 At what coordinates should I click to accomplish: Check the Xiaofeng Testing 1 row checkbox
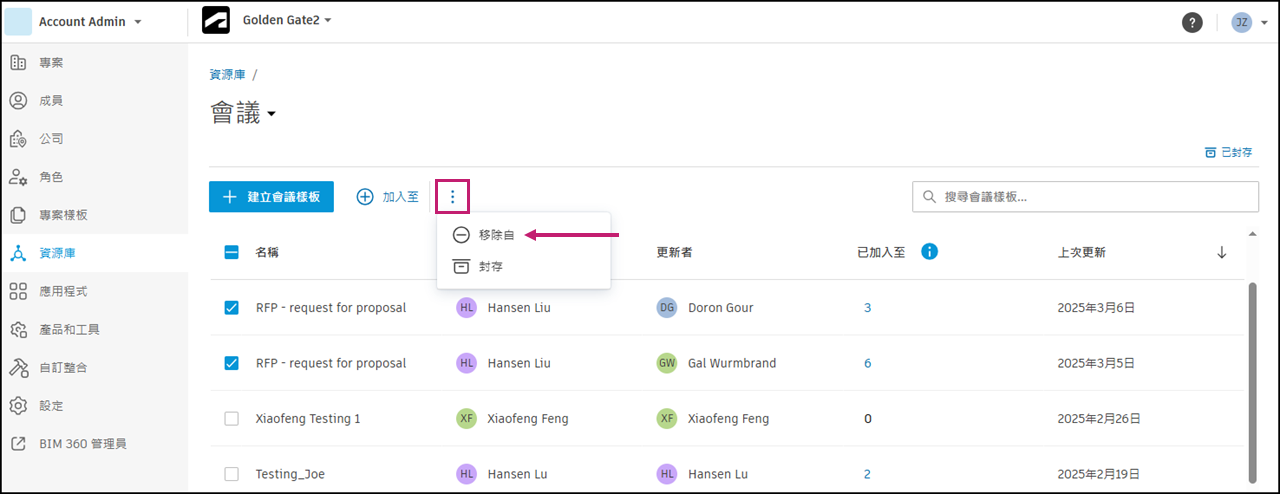[232, 419]
